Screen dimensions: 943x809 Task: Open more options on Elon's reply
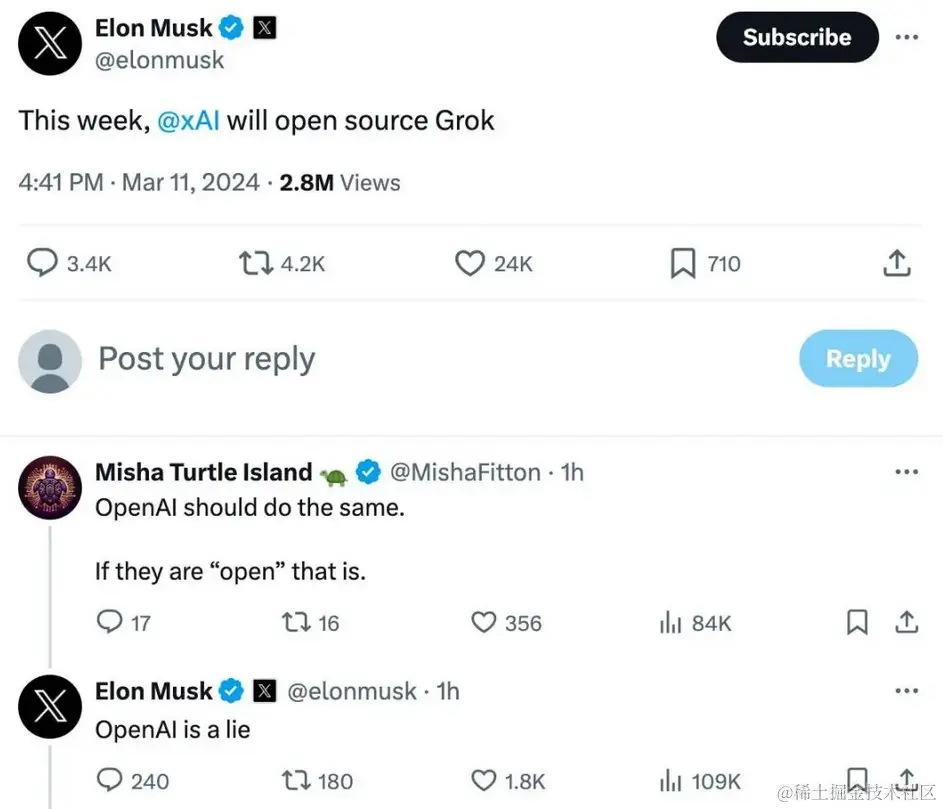coord(906,690)
